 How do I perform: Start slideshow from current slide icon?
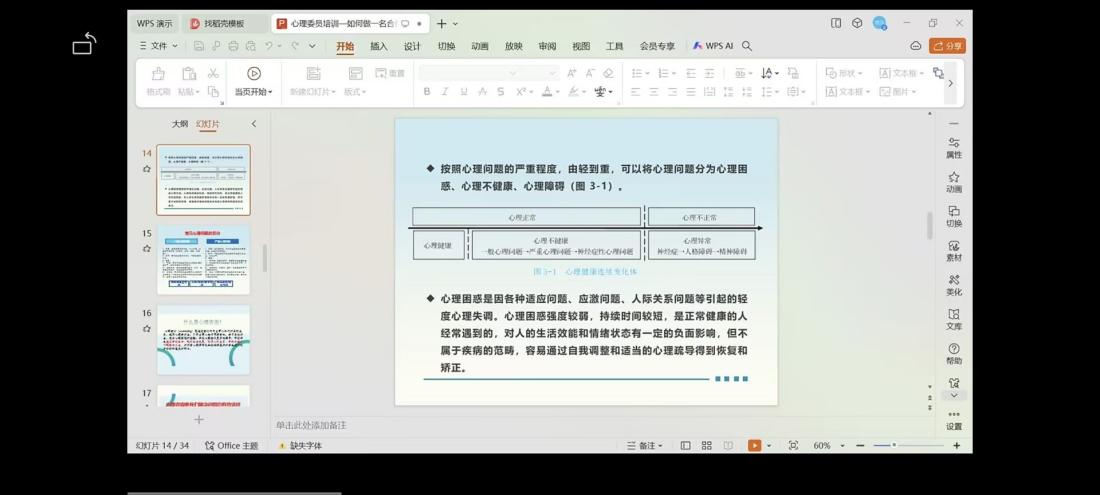pyautogui.click(x=254, y=74)
